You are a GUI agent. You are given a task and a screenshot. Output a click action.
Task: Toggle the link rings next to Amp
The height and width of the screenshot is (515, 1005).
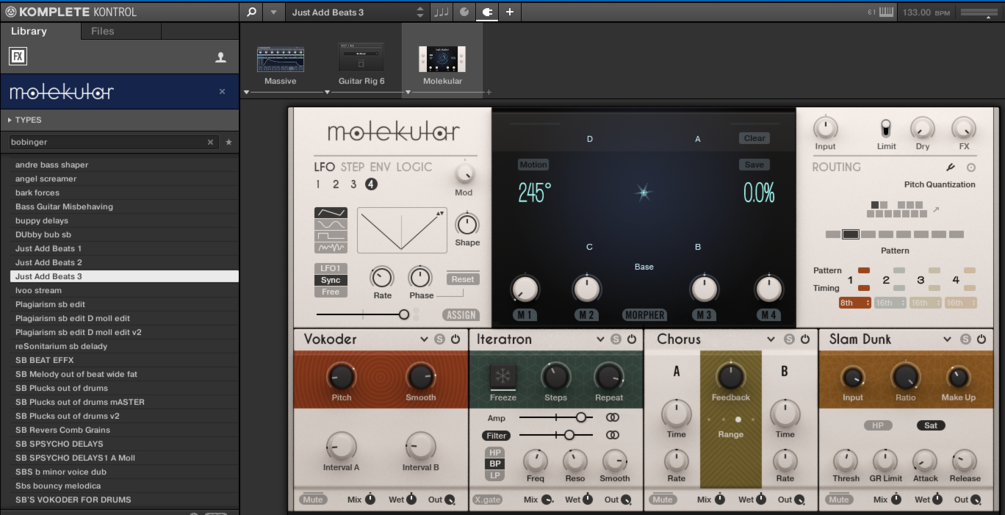pos(613,418)
